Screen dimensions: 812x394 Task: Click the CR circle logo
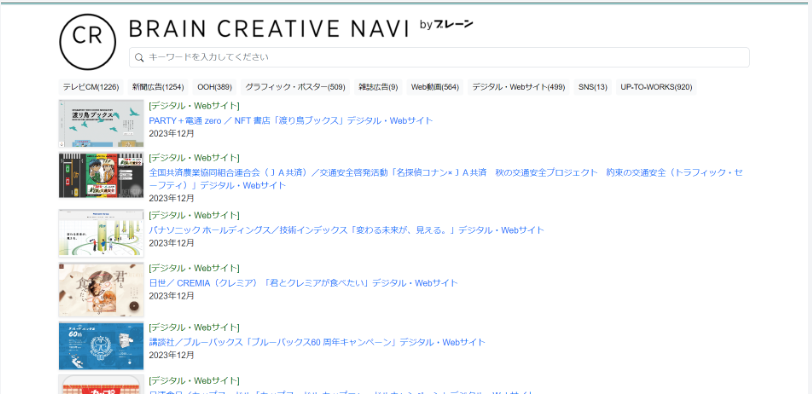pos(88,41)
